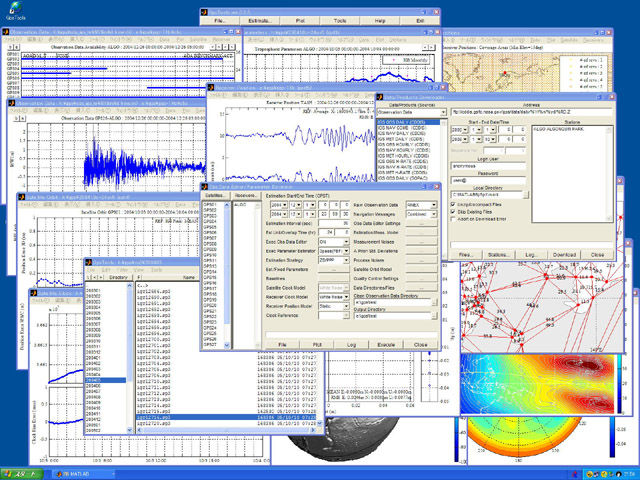Click the GpsTools main window title bar icon
Screen dimensions: 640x480
[204, 12]
